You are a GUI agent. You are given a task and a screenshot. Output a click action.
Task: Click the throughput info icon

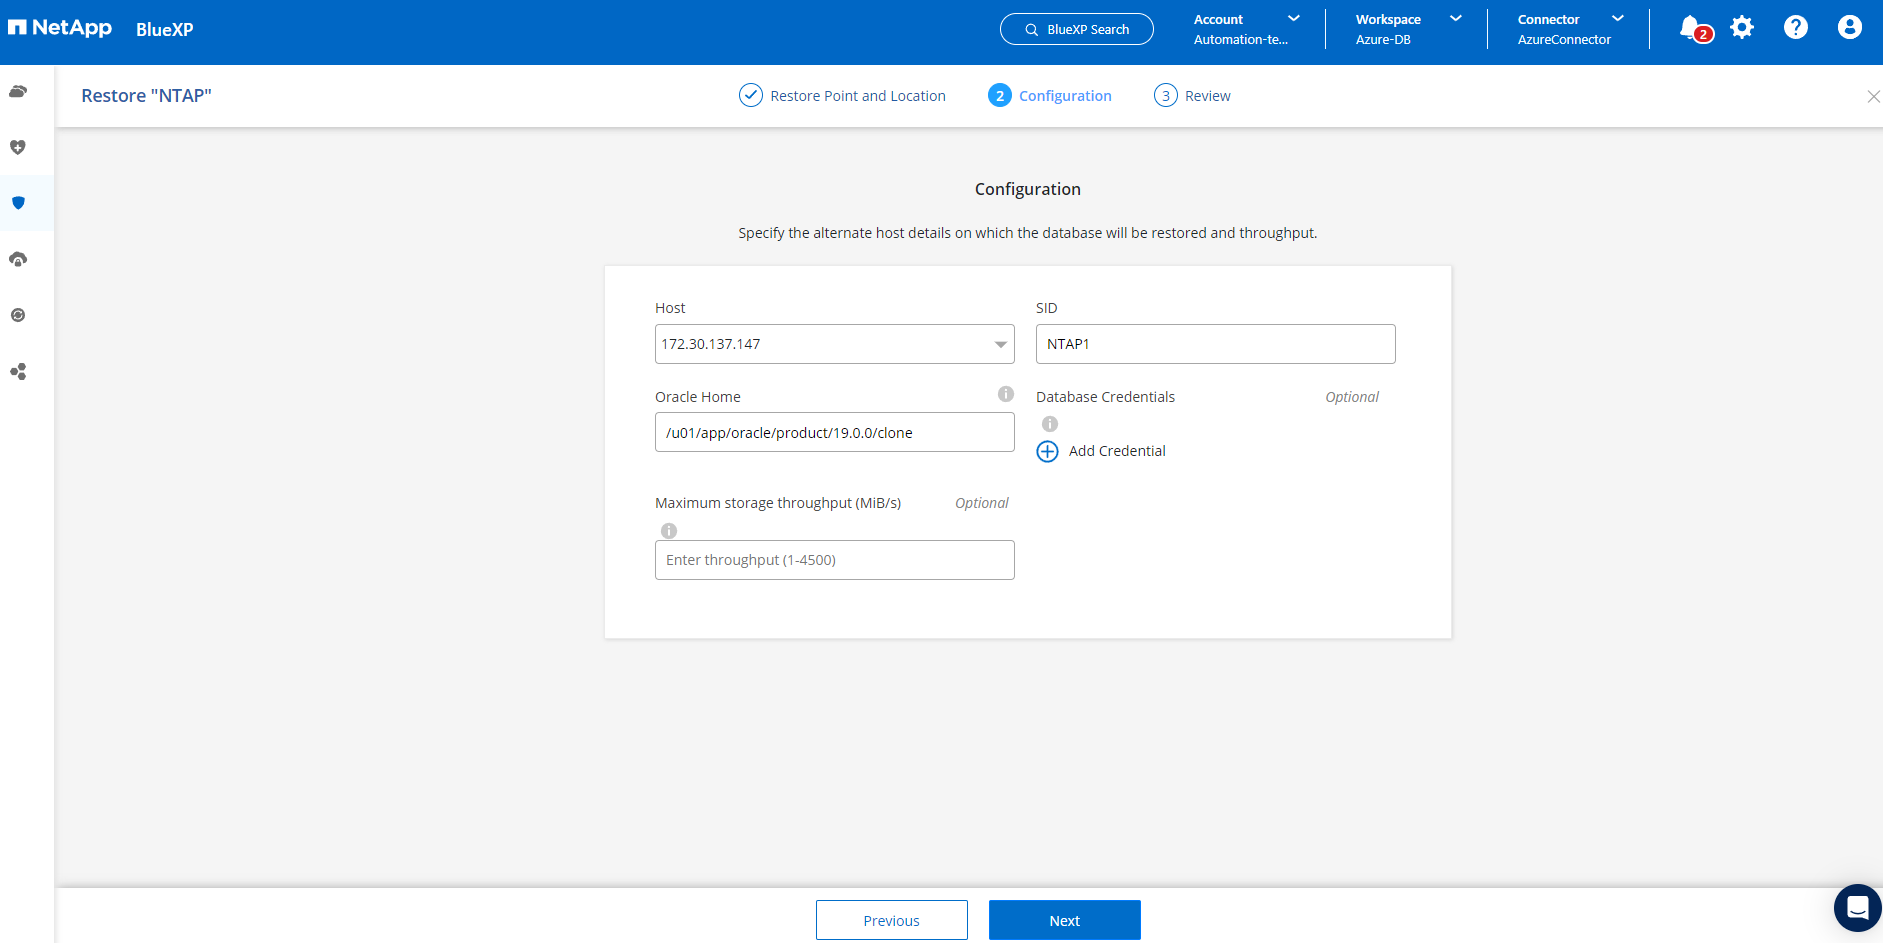coord(669,531)
